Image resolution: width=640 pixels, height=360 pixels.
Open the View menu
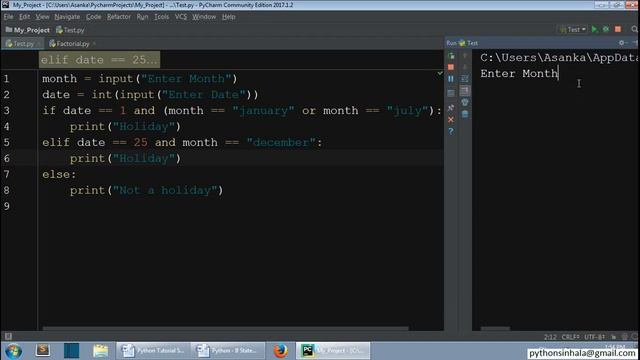pyautogui.click(x=42, y=17)
